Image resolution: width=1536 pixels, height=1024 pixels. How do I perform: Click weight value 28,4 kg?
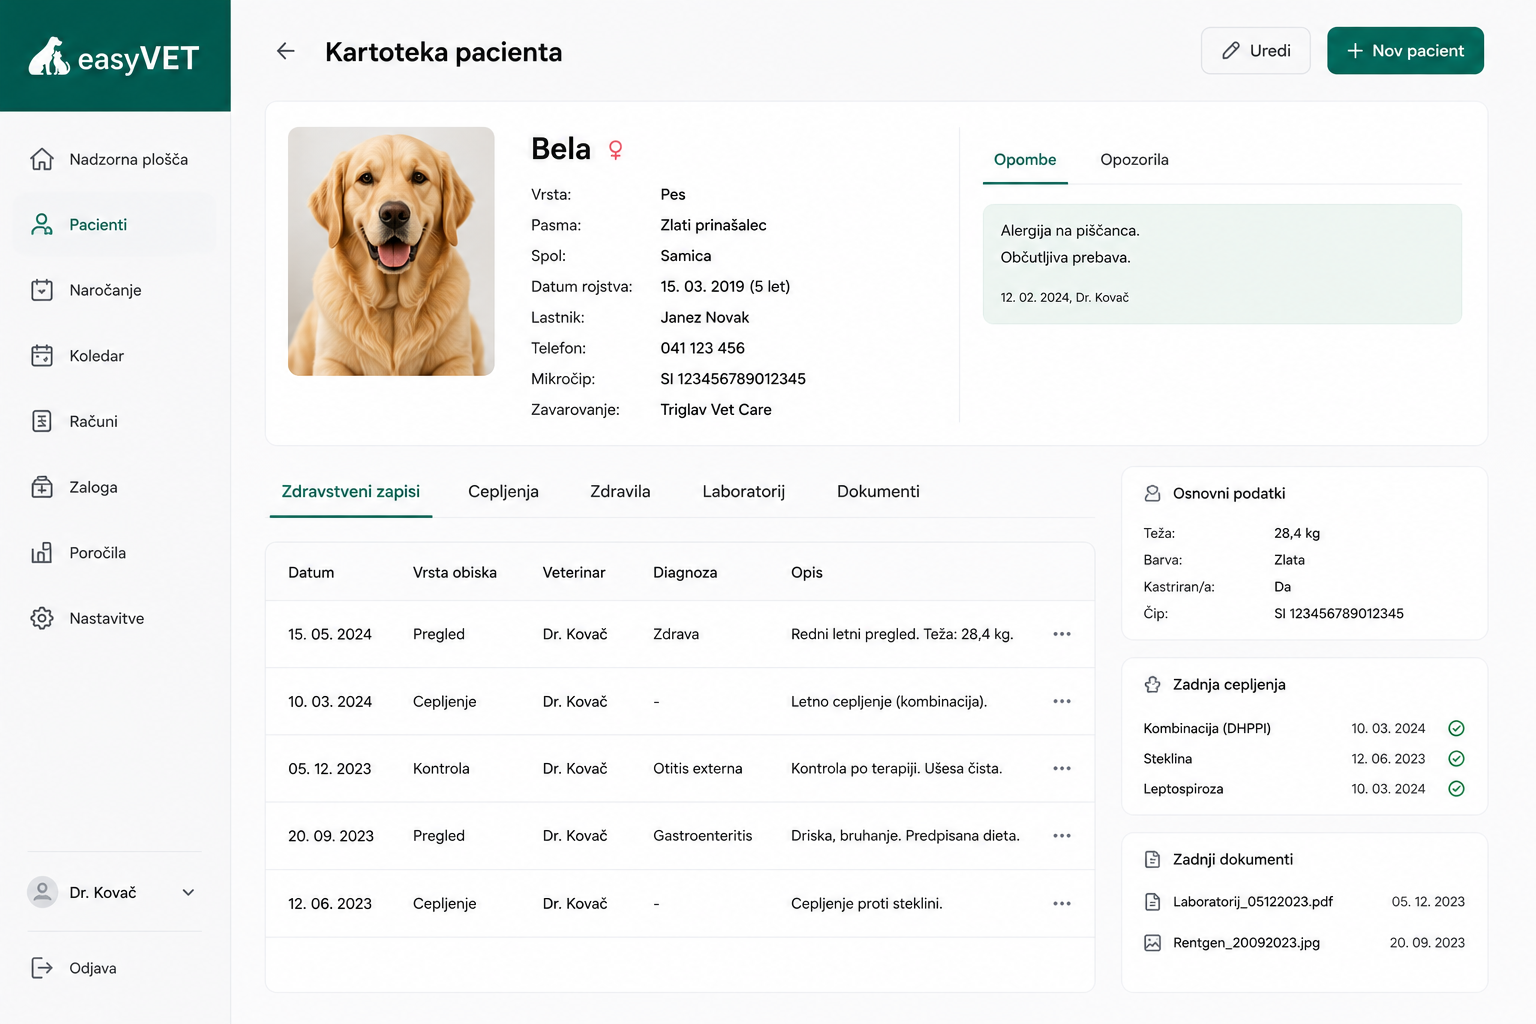coord(1297,533)
